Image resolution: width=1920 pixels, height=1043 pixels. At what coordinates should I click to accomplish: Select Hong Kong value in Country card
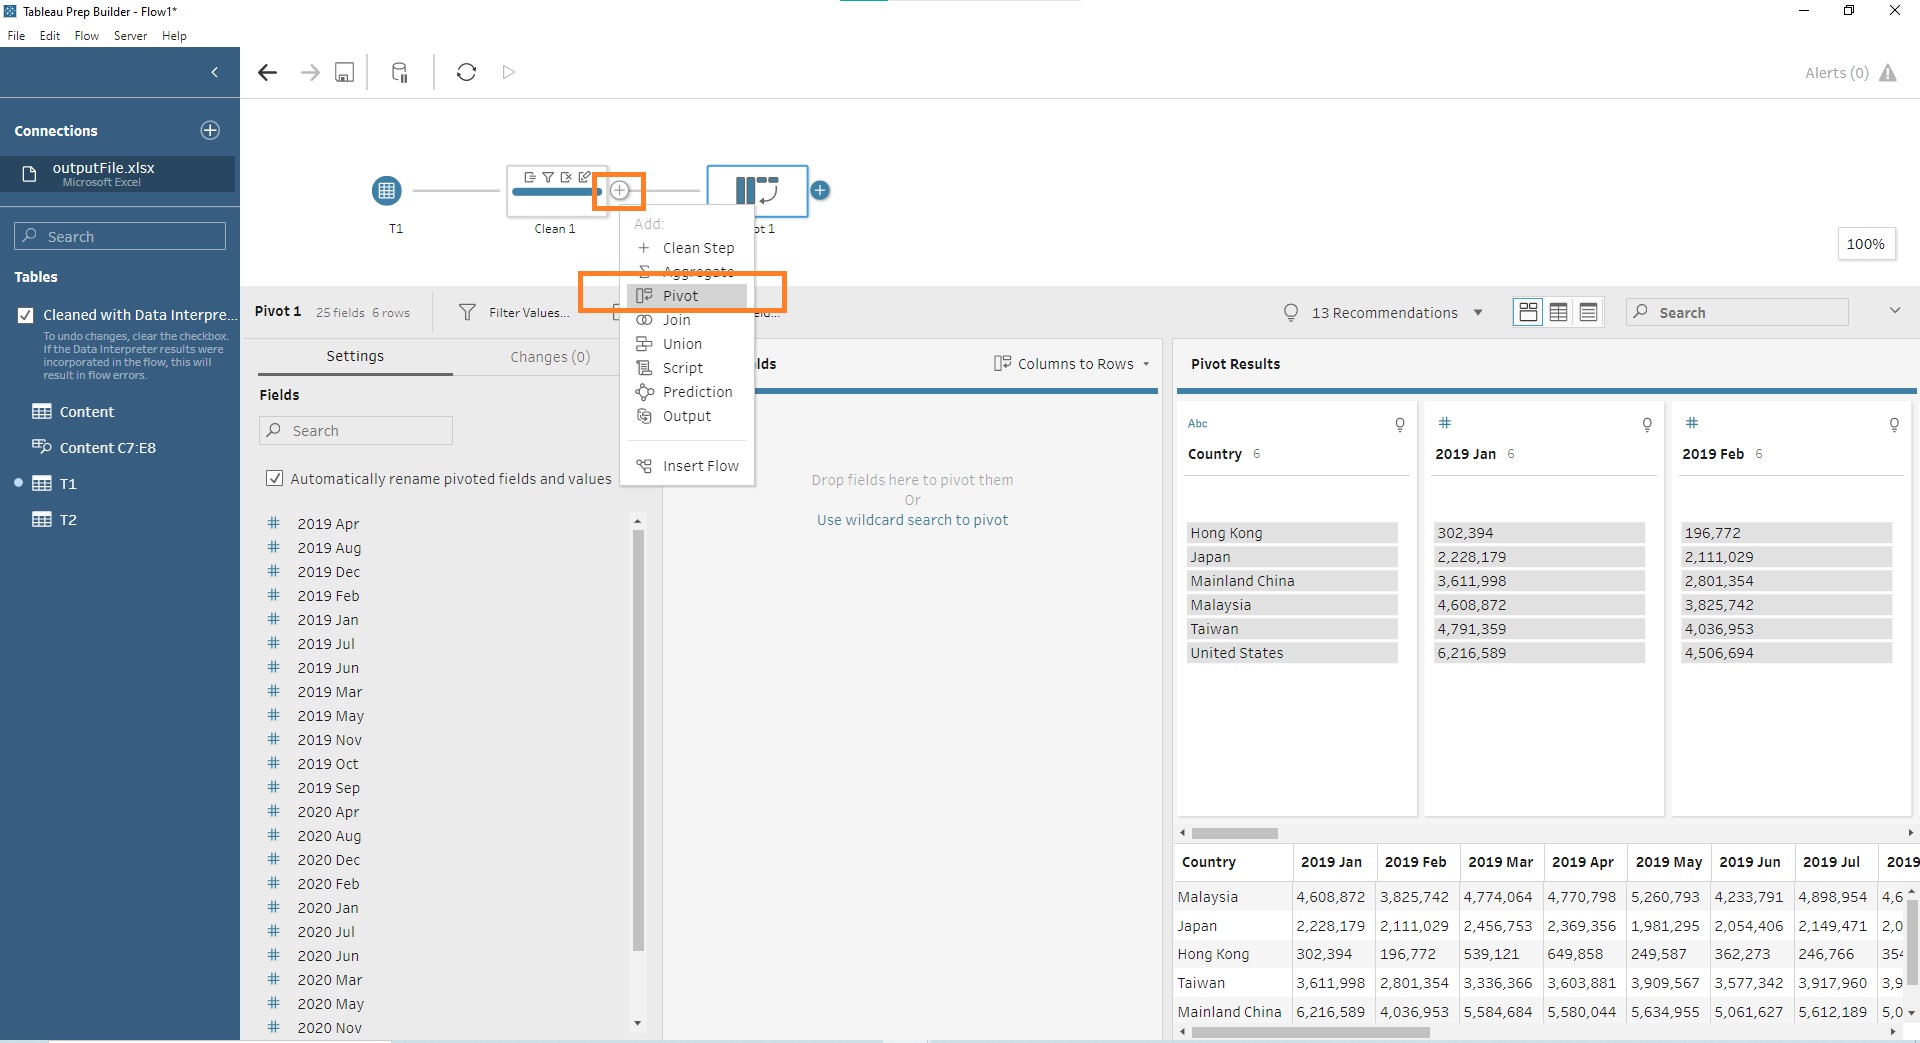click(1292, 533)
